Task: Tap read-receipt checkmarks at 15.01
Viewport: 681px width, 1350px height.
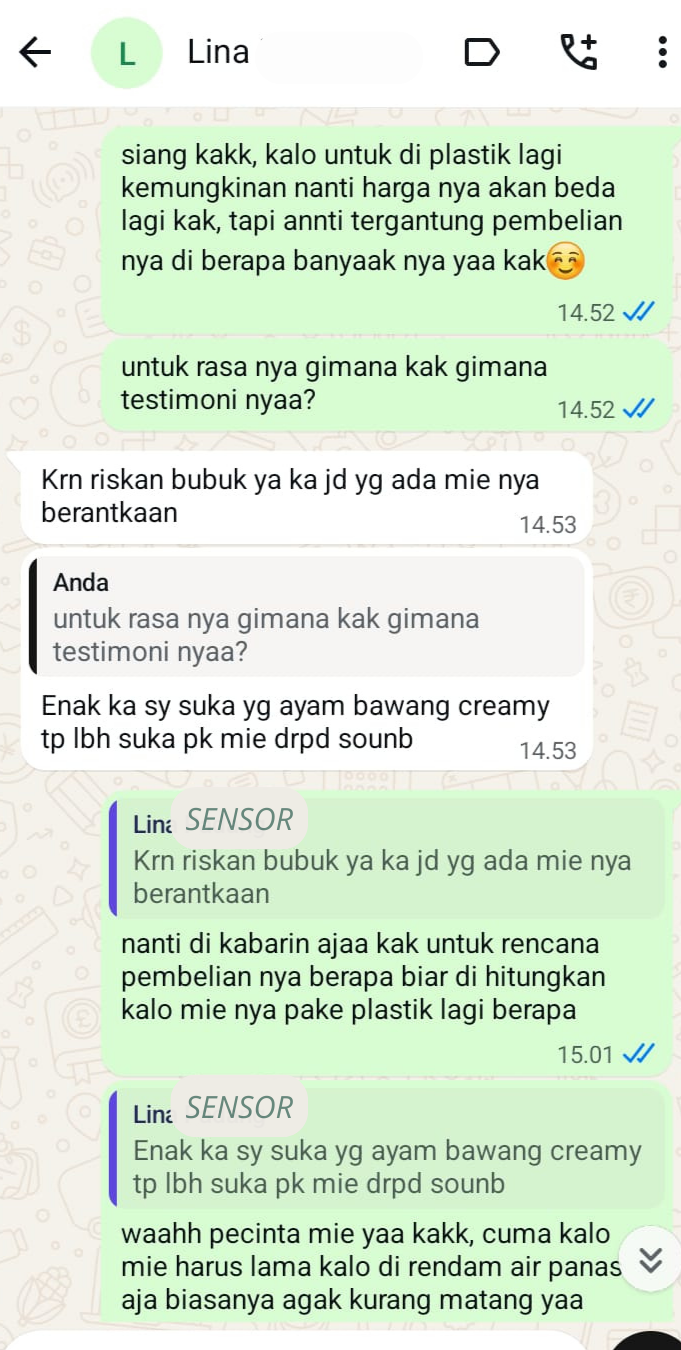Action: pyautogui.click(x=638, y=1053)
